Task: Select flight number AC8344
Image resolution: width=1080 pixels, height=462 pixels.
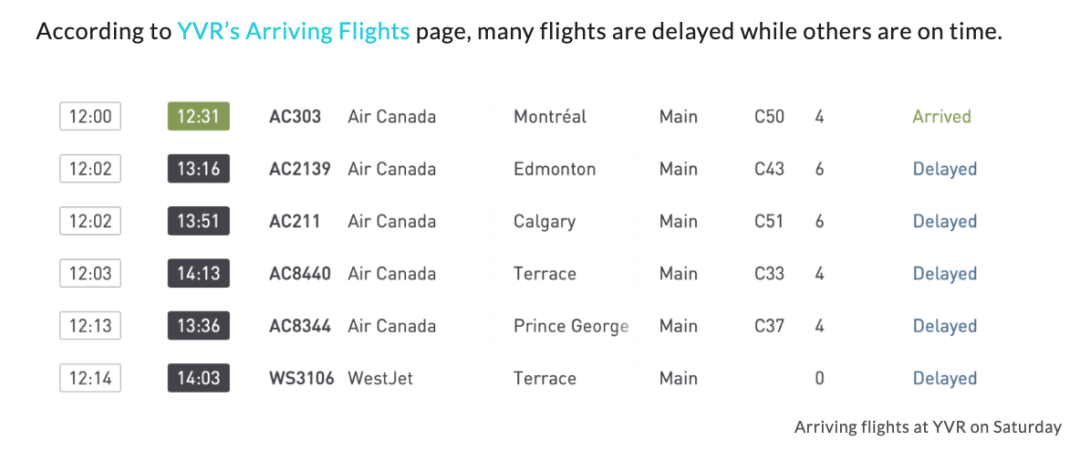Action: pyautogui.click(x=300, y=326)
